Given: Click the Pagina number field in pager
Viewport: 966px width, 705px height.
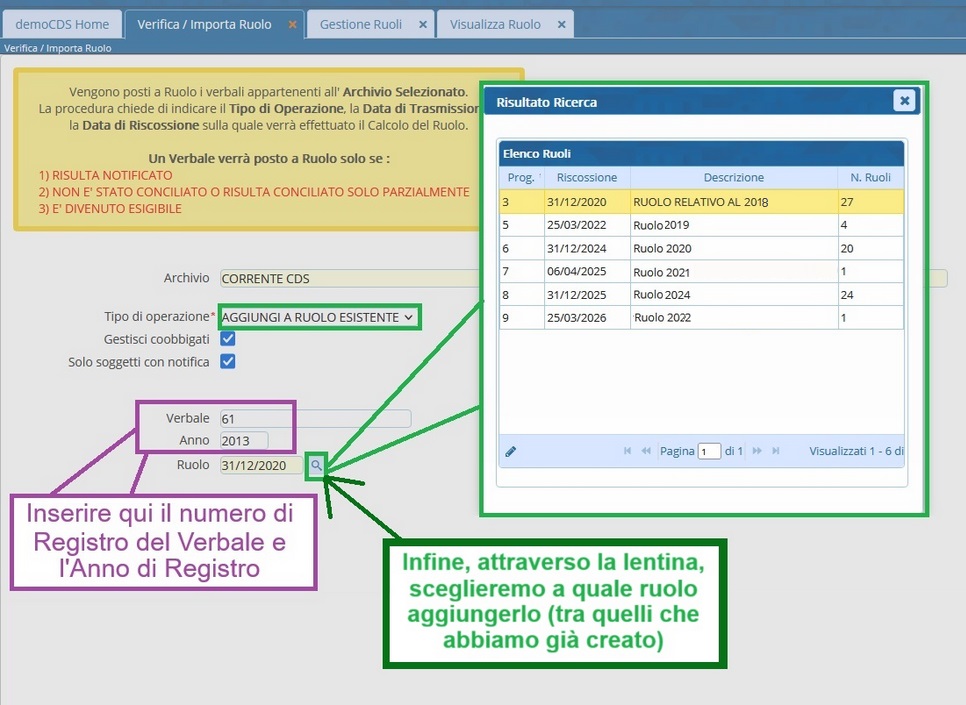Looking at the screenshot, I should tap(709, 452).
